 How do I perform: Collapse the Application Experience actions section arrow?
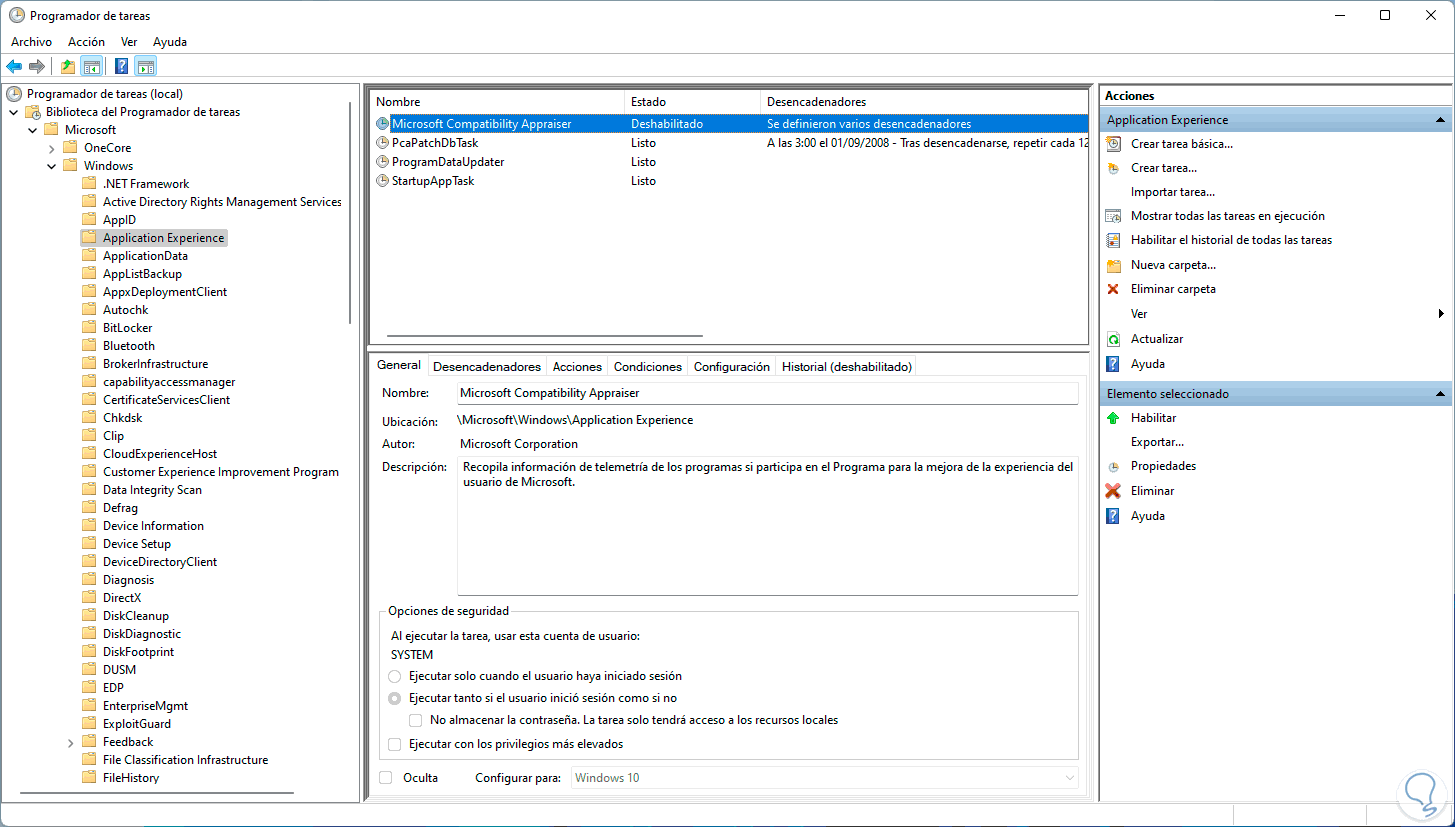pyautogui.click(x=1440, y=120)
